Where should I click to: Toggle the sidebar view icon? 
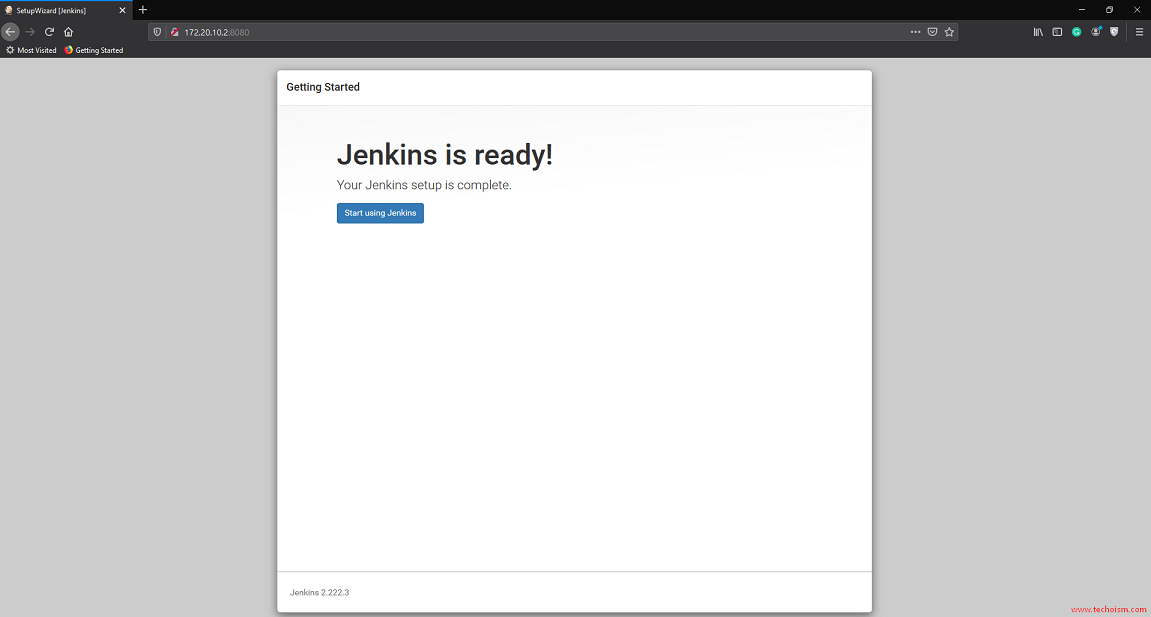click(1057, 32)
